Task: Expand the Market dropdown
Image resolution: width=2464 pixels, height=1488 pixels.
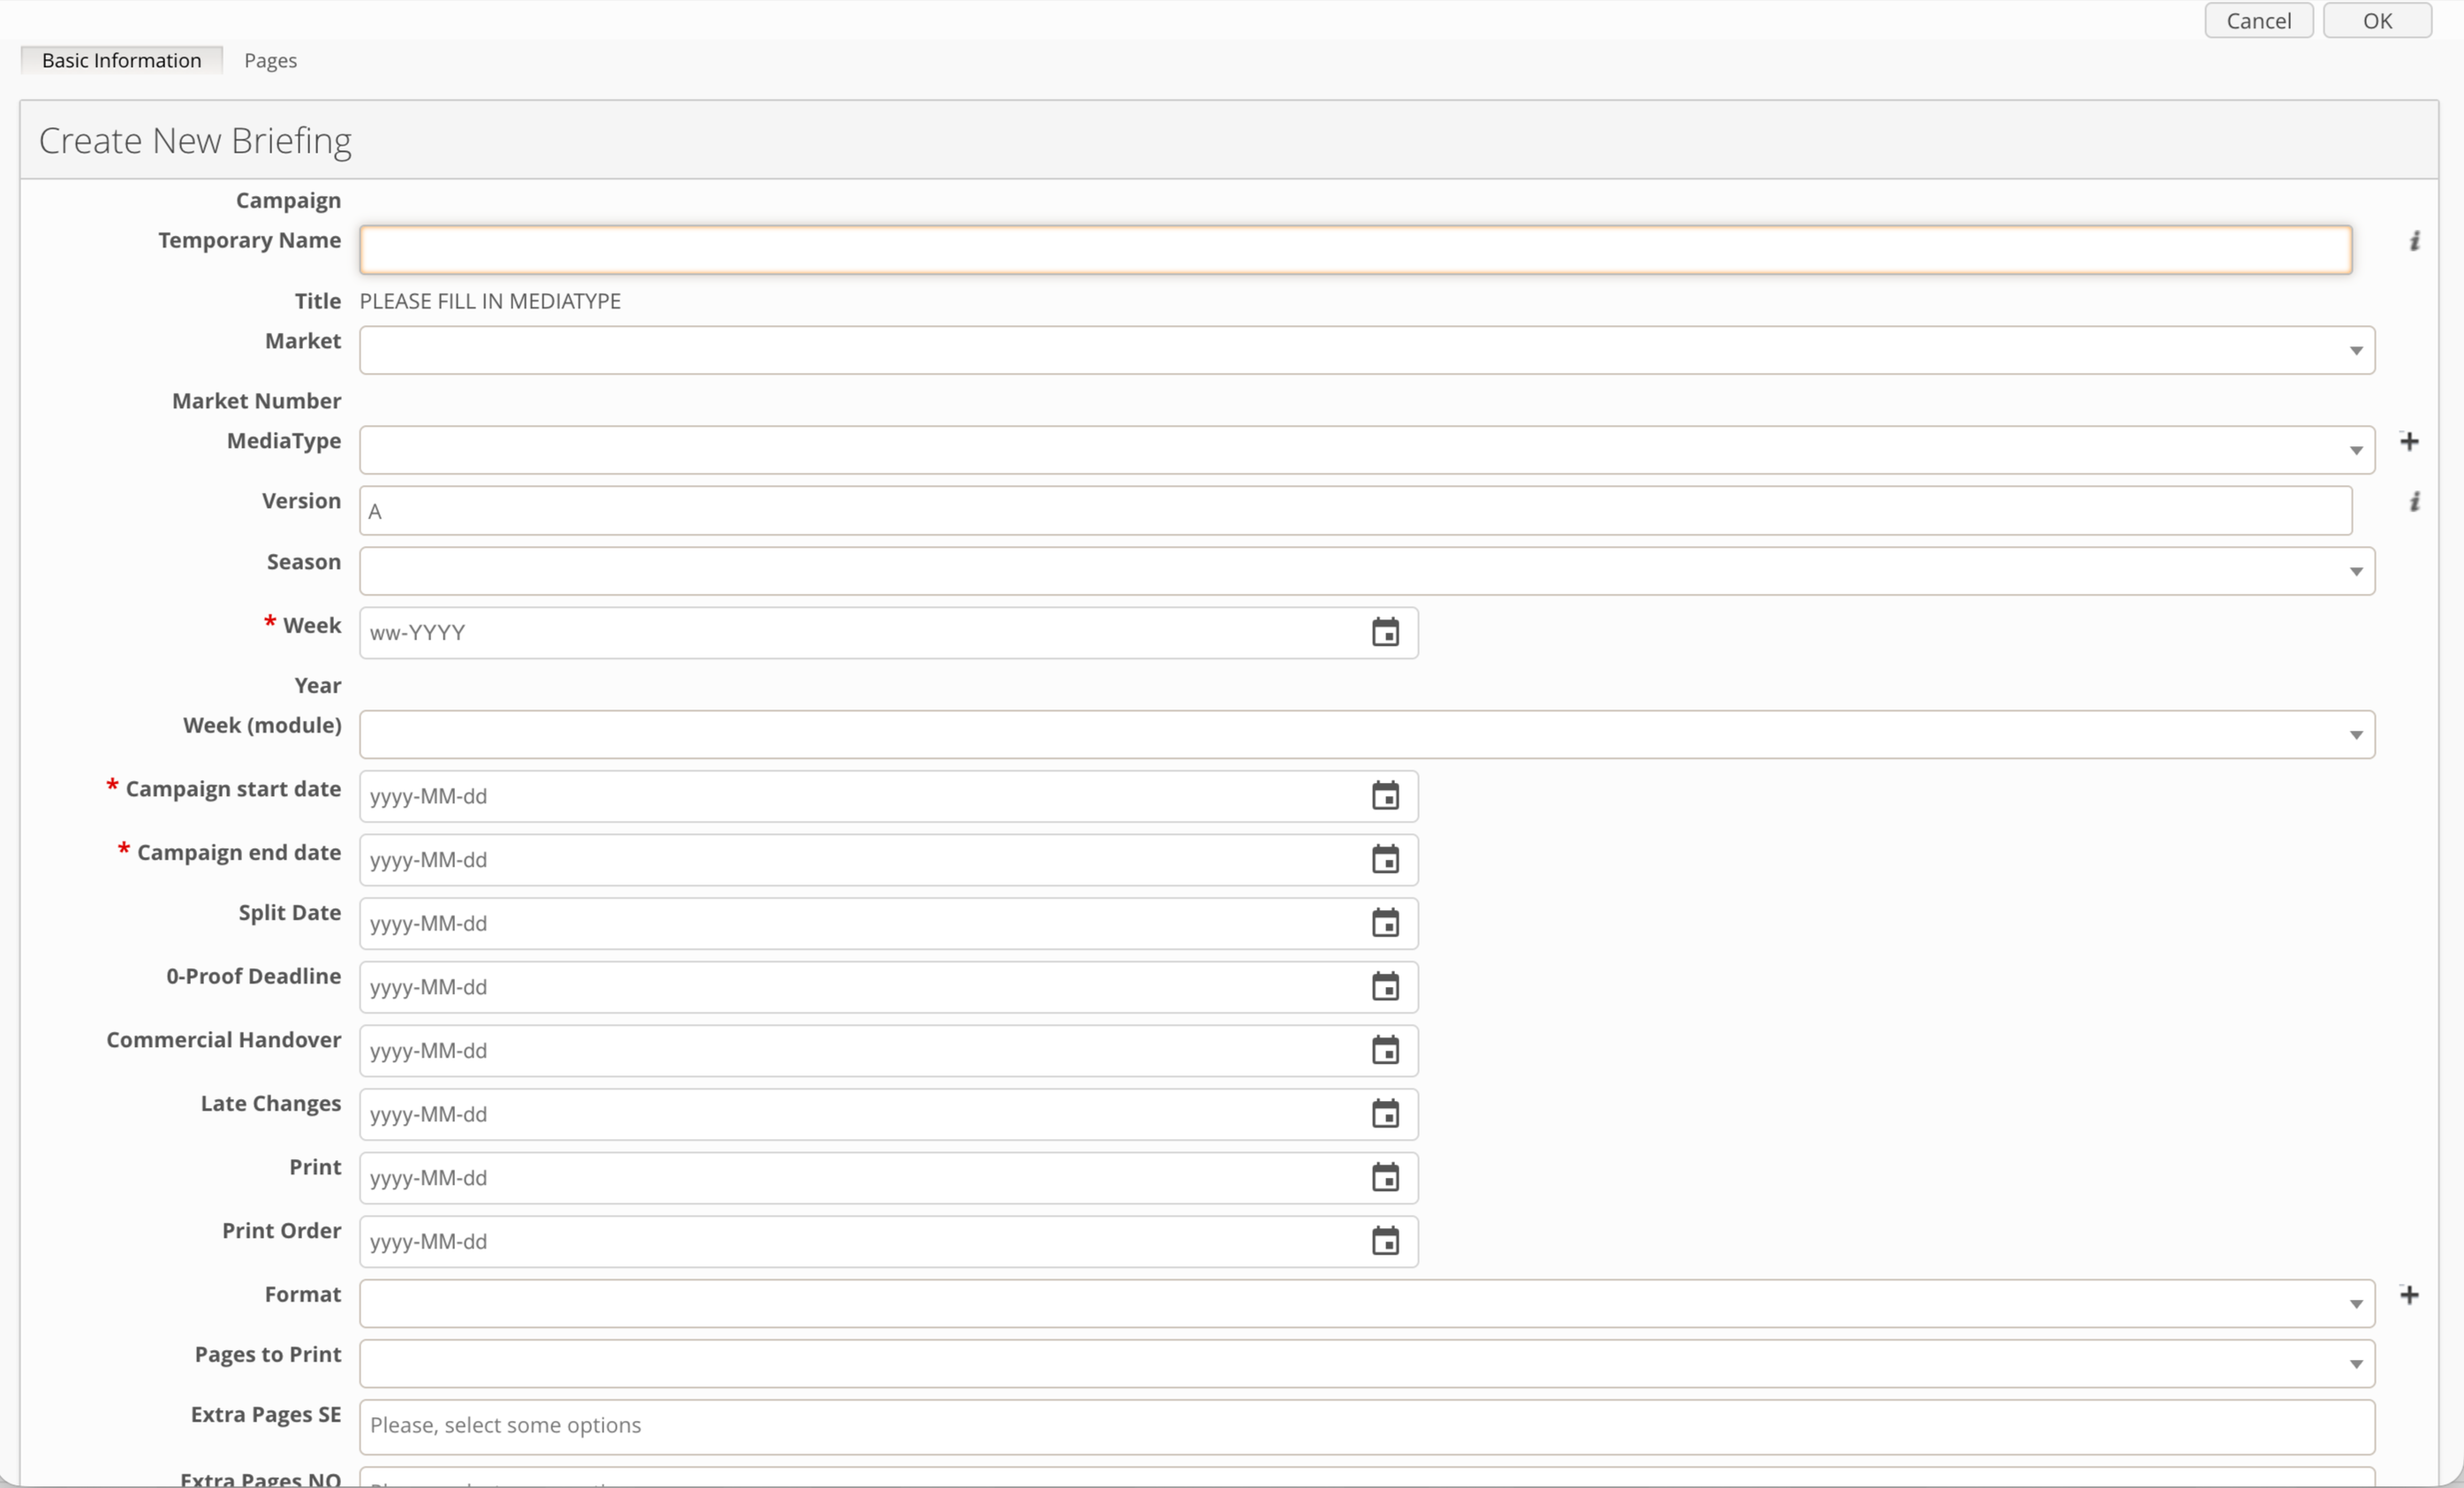Action: [x=1367, y=350]
